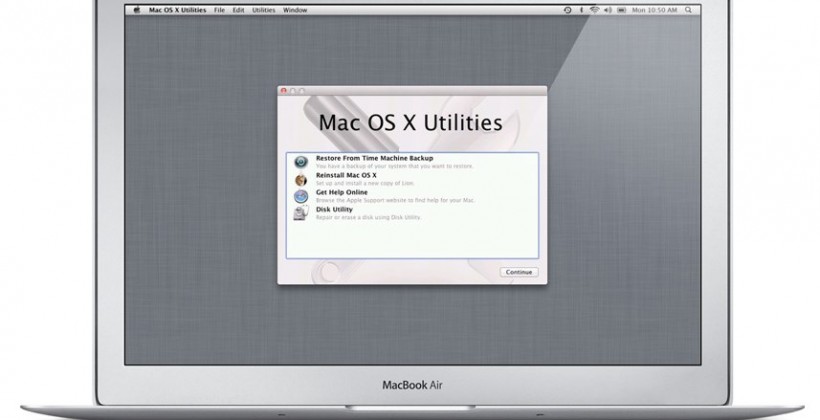Click the Continue button
The image size is (820, 420).
[x=519, y=272]
